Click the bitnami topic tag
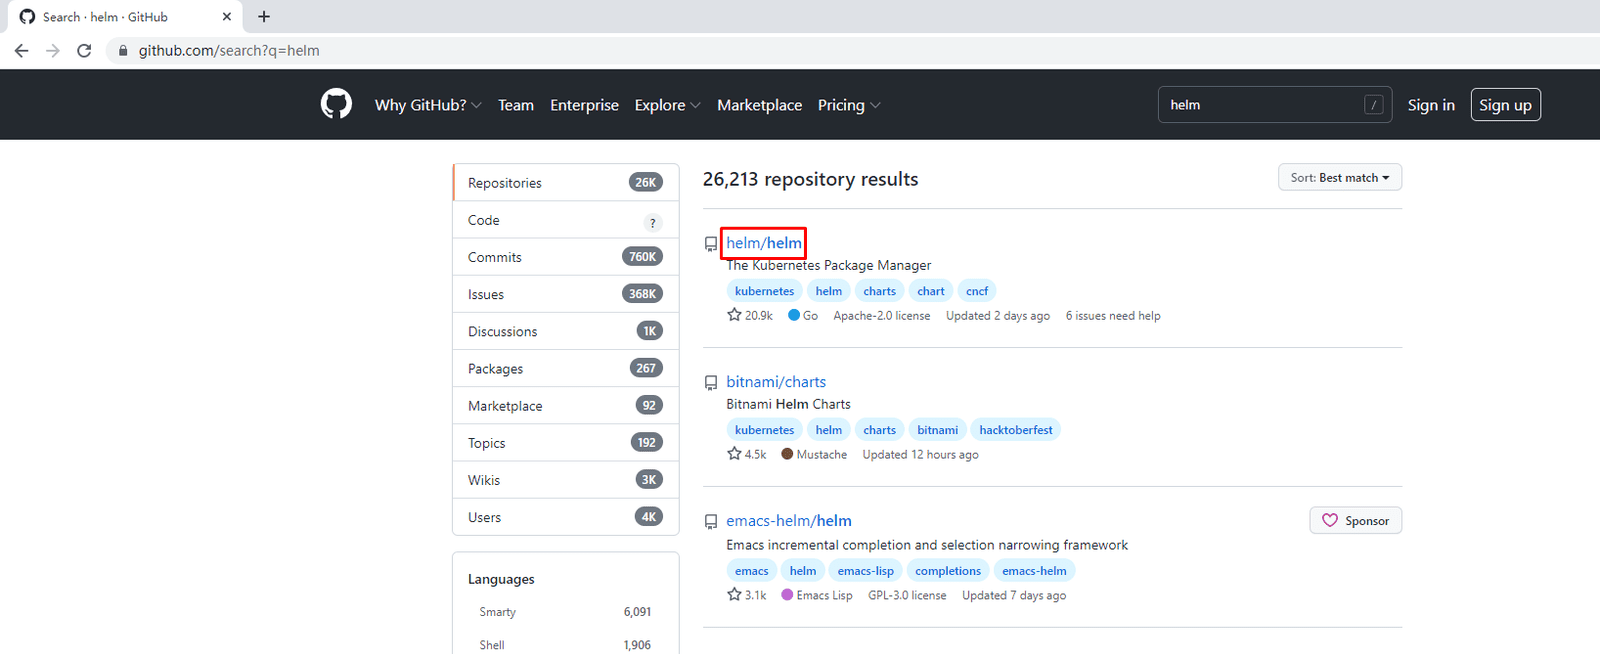The width and height of the screenshot is (1600, 654). 937,430
